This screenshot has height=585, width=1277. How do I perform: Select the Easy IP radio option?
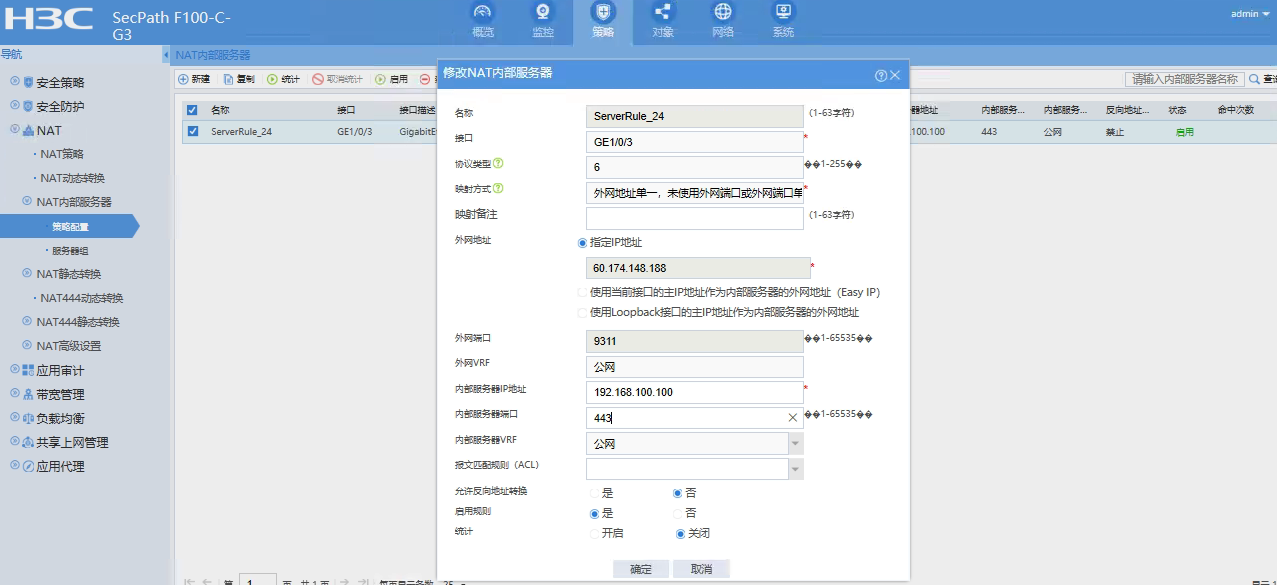(583, 292)
